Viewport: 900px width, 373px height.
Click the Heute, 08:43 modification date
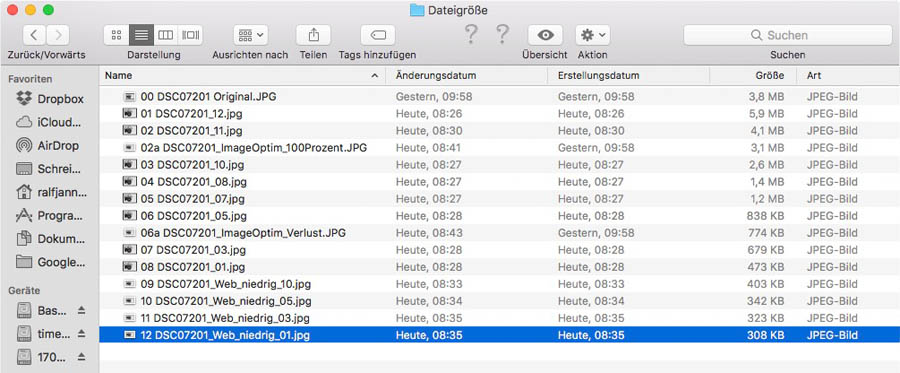pyautogui.click(x=429, y=233)
